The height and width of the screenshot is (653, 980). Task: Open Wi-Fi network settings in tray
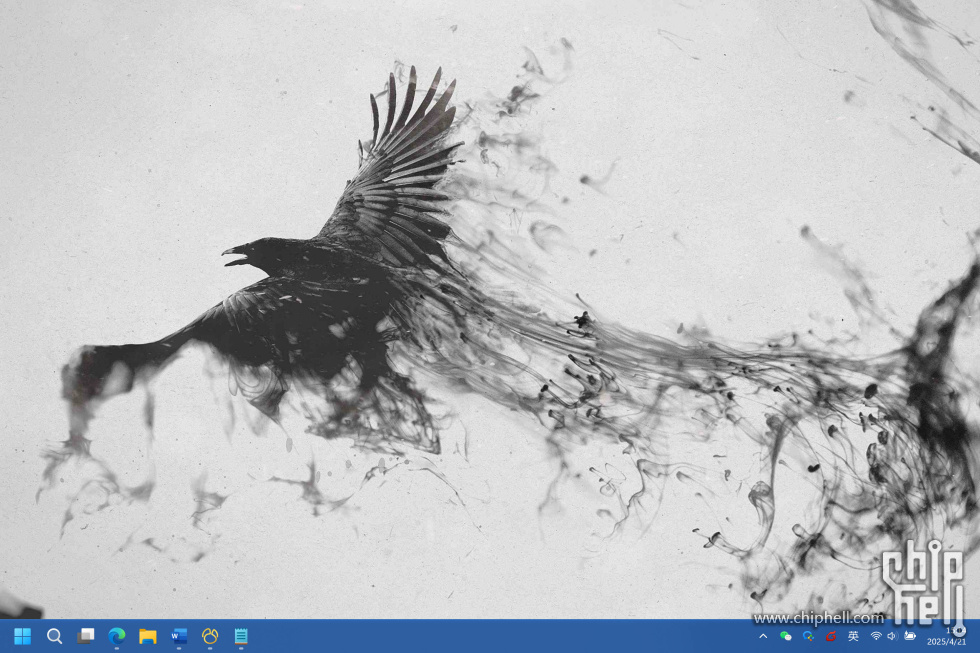(876, 636)
